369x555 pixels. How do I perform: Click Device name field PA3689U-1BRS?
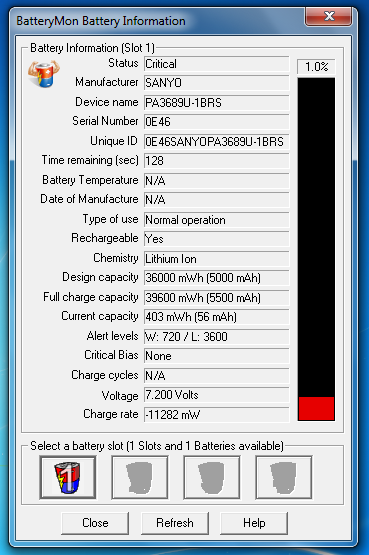point(217,103)
